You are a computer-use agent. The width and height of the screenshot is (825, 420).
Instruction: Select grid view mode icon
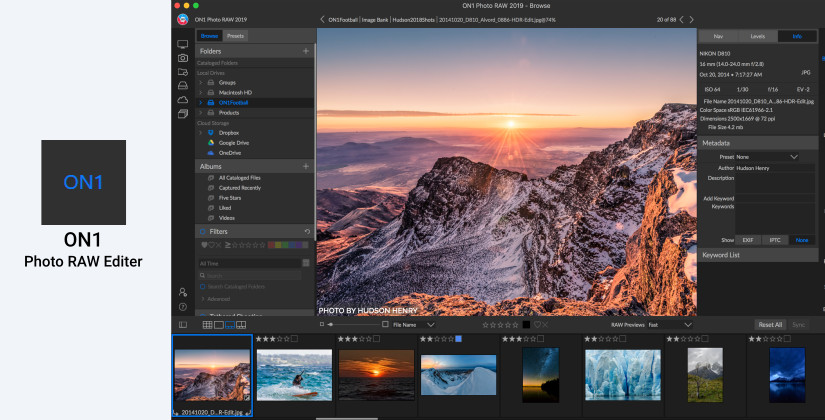tap(207, 325)
